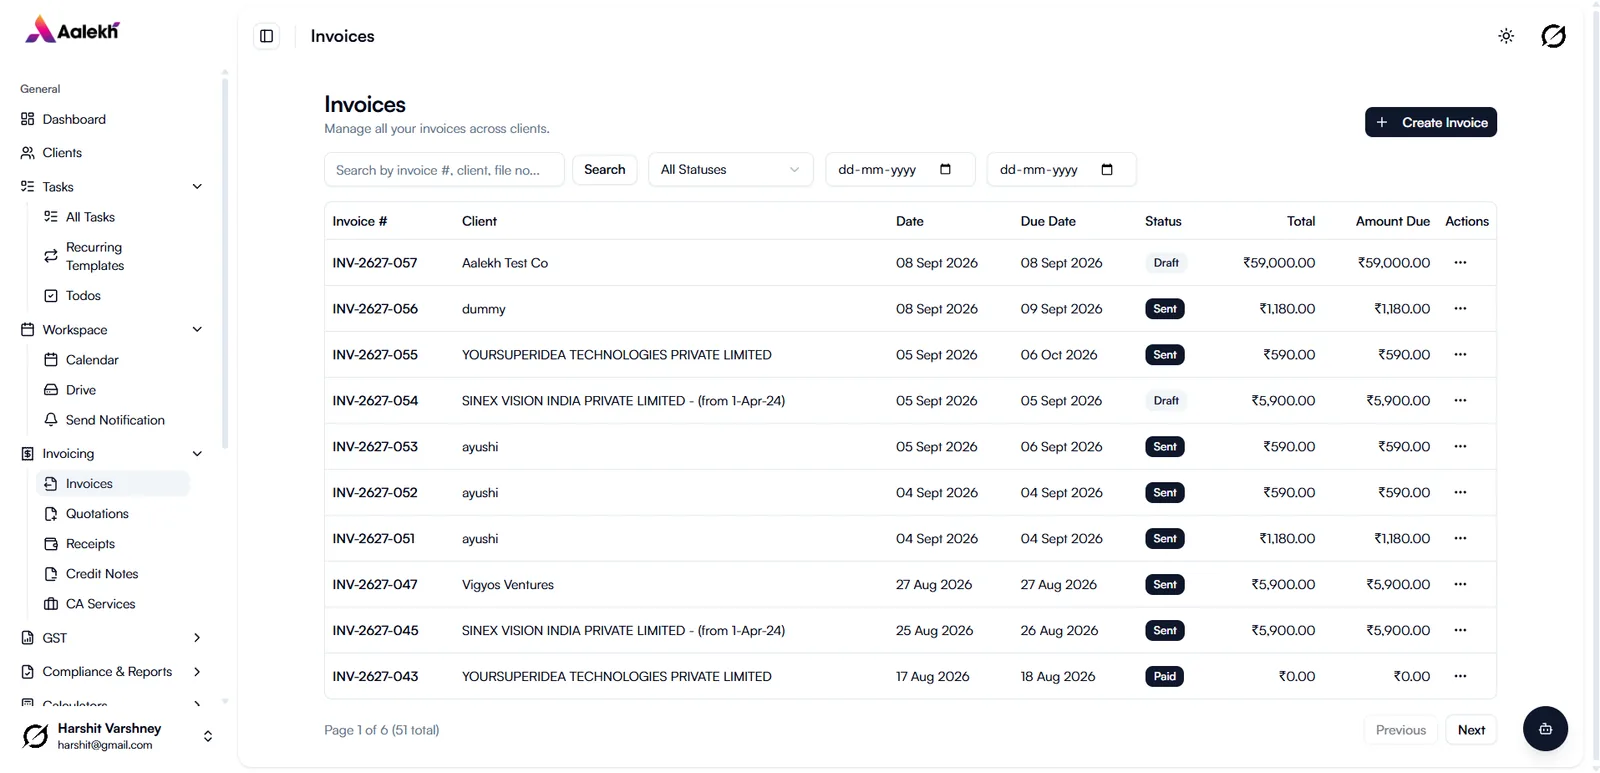Click the Paid badge of INV-2627-043
1600x773 pixels.
pos(1165,677)
